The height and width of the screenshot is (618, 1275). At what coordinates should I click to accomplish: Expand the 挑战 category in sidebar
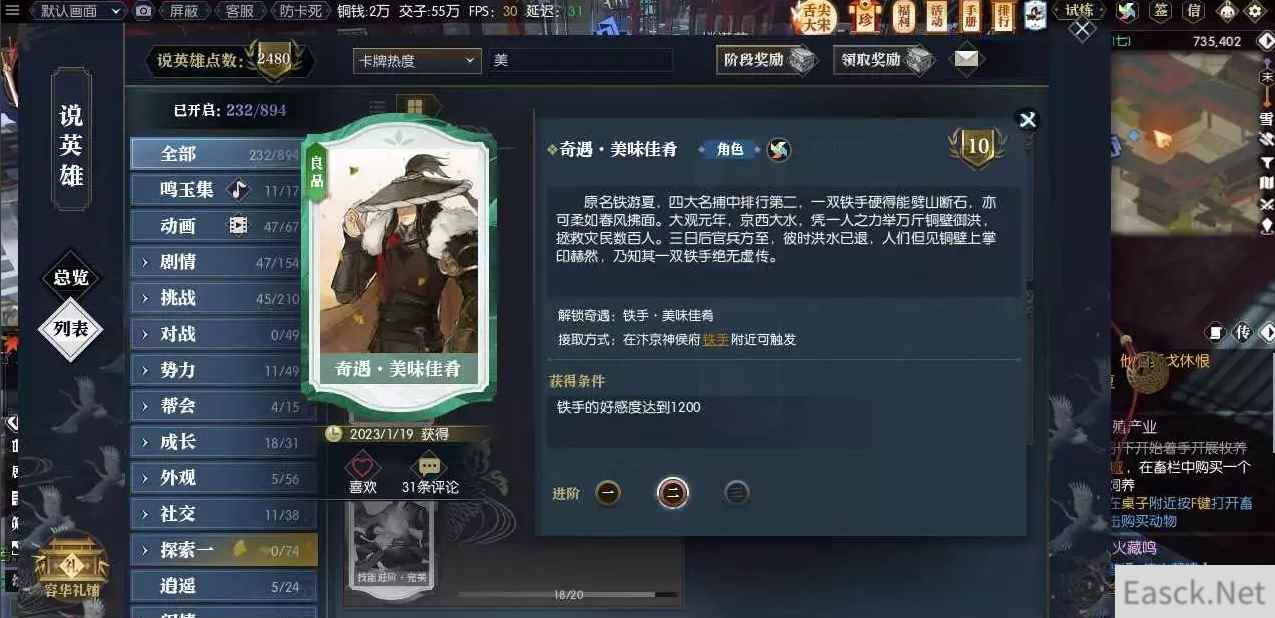224,298
